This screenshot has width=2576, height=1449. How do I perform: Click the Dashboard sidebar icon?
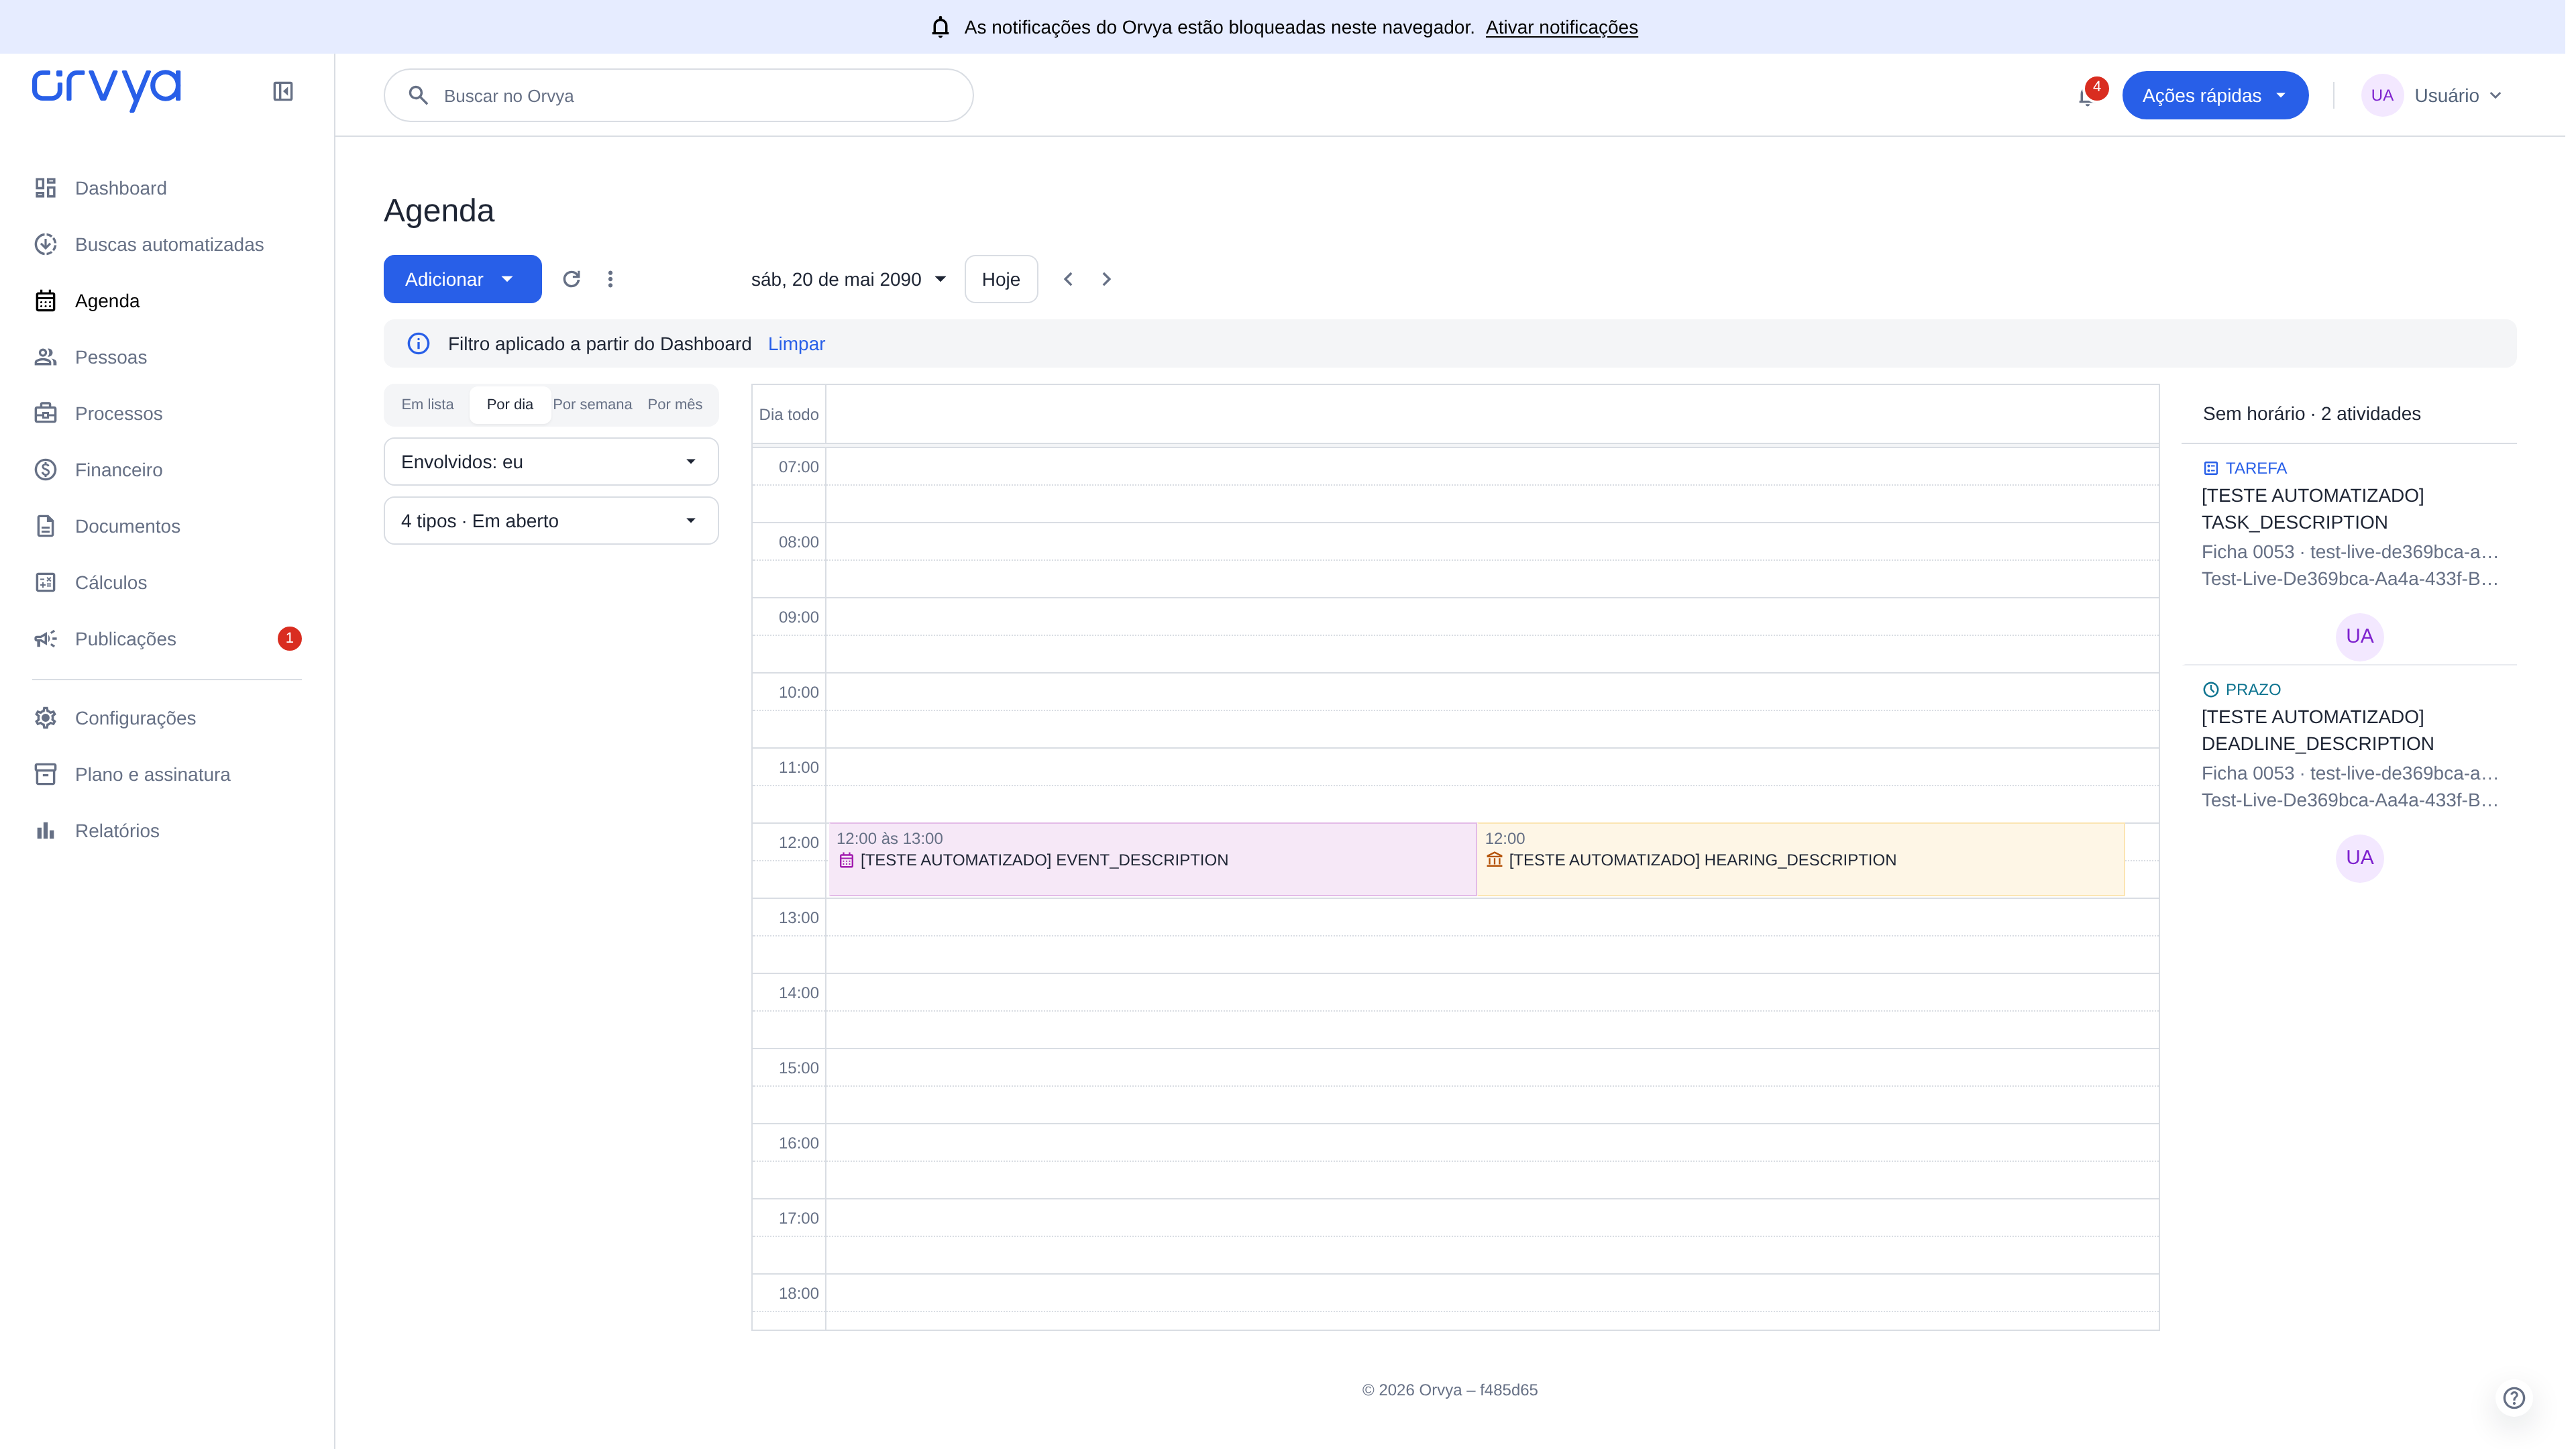point(46,188)
